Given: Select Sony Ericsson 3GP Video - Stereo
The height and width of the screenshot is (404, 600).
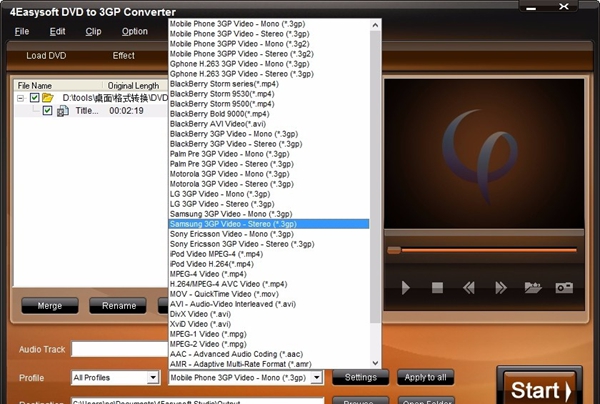Looking at the screenshot, I should pos(269,244).
